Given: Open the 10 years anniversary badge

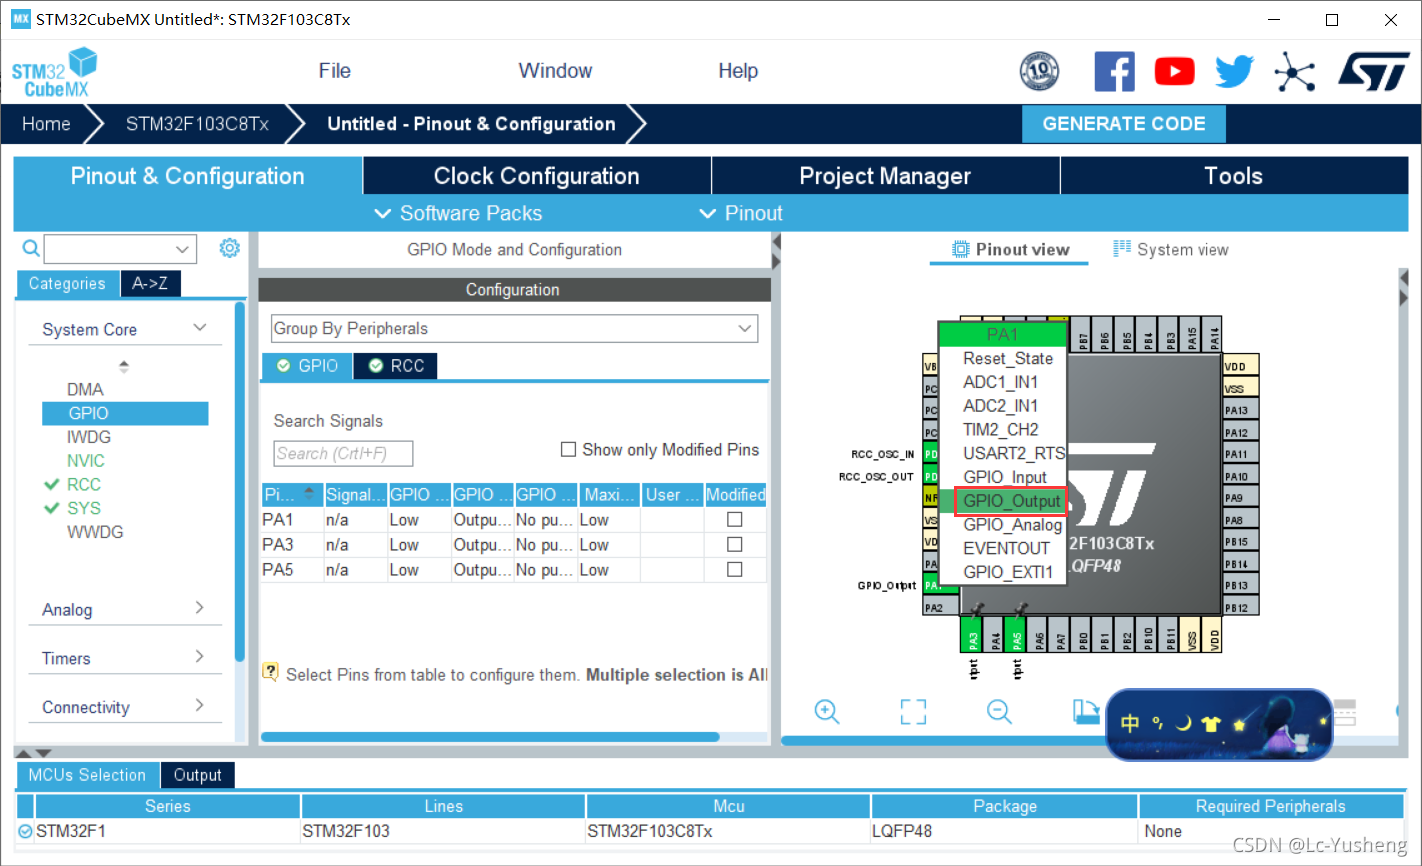Looking at the screenshot, I should point(1039,71).
